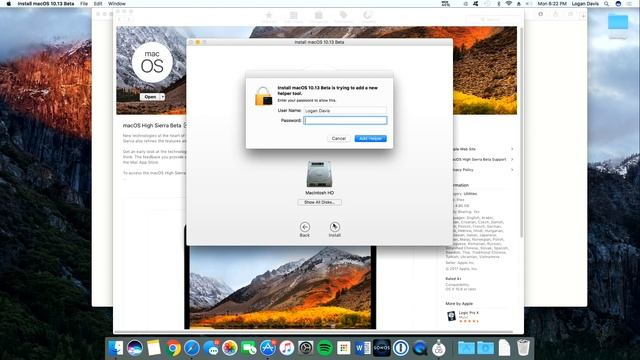Cancel the helper tool authentication prompt
Viewport: 640px width, 360px height.
[338, 138]
